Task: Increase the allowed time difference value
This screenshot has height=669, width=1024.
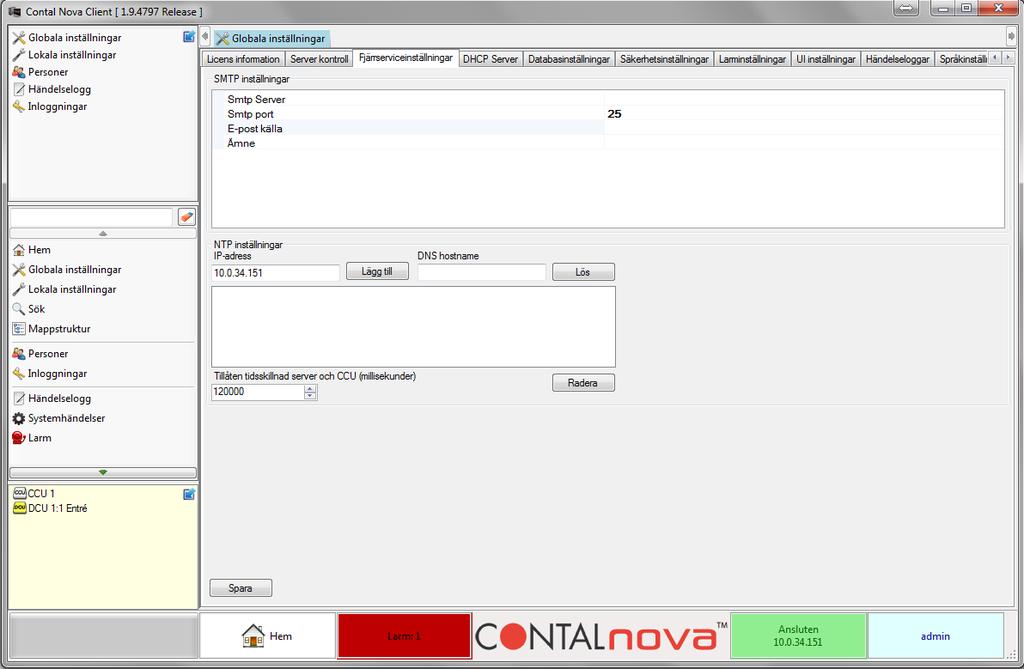Action: pos(310,388)
